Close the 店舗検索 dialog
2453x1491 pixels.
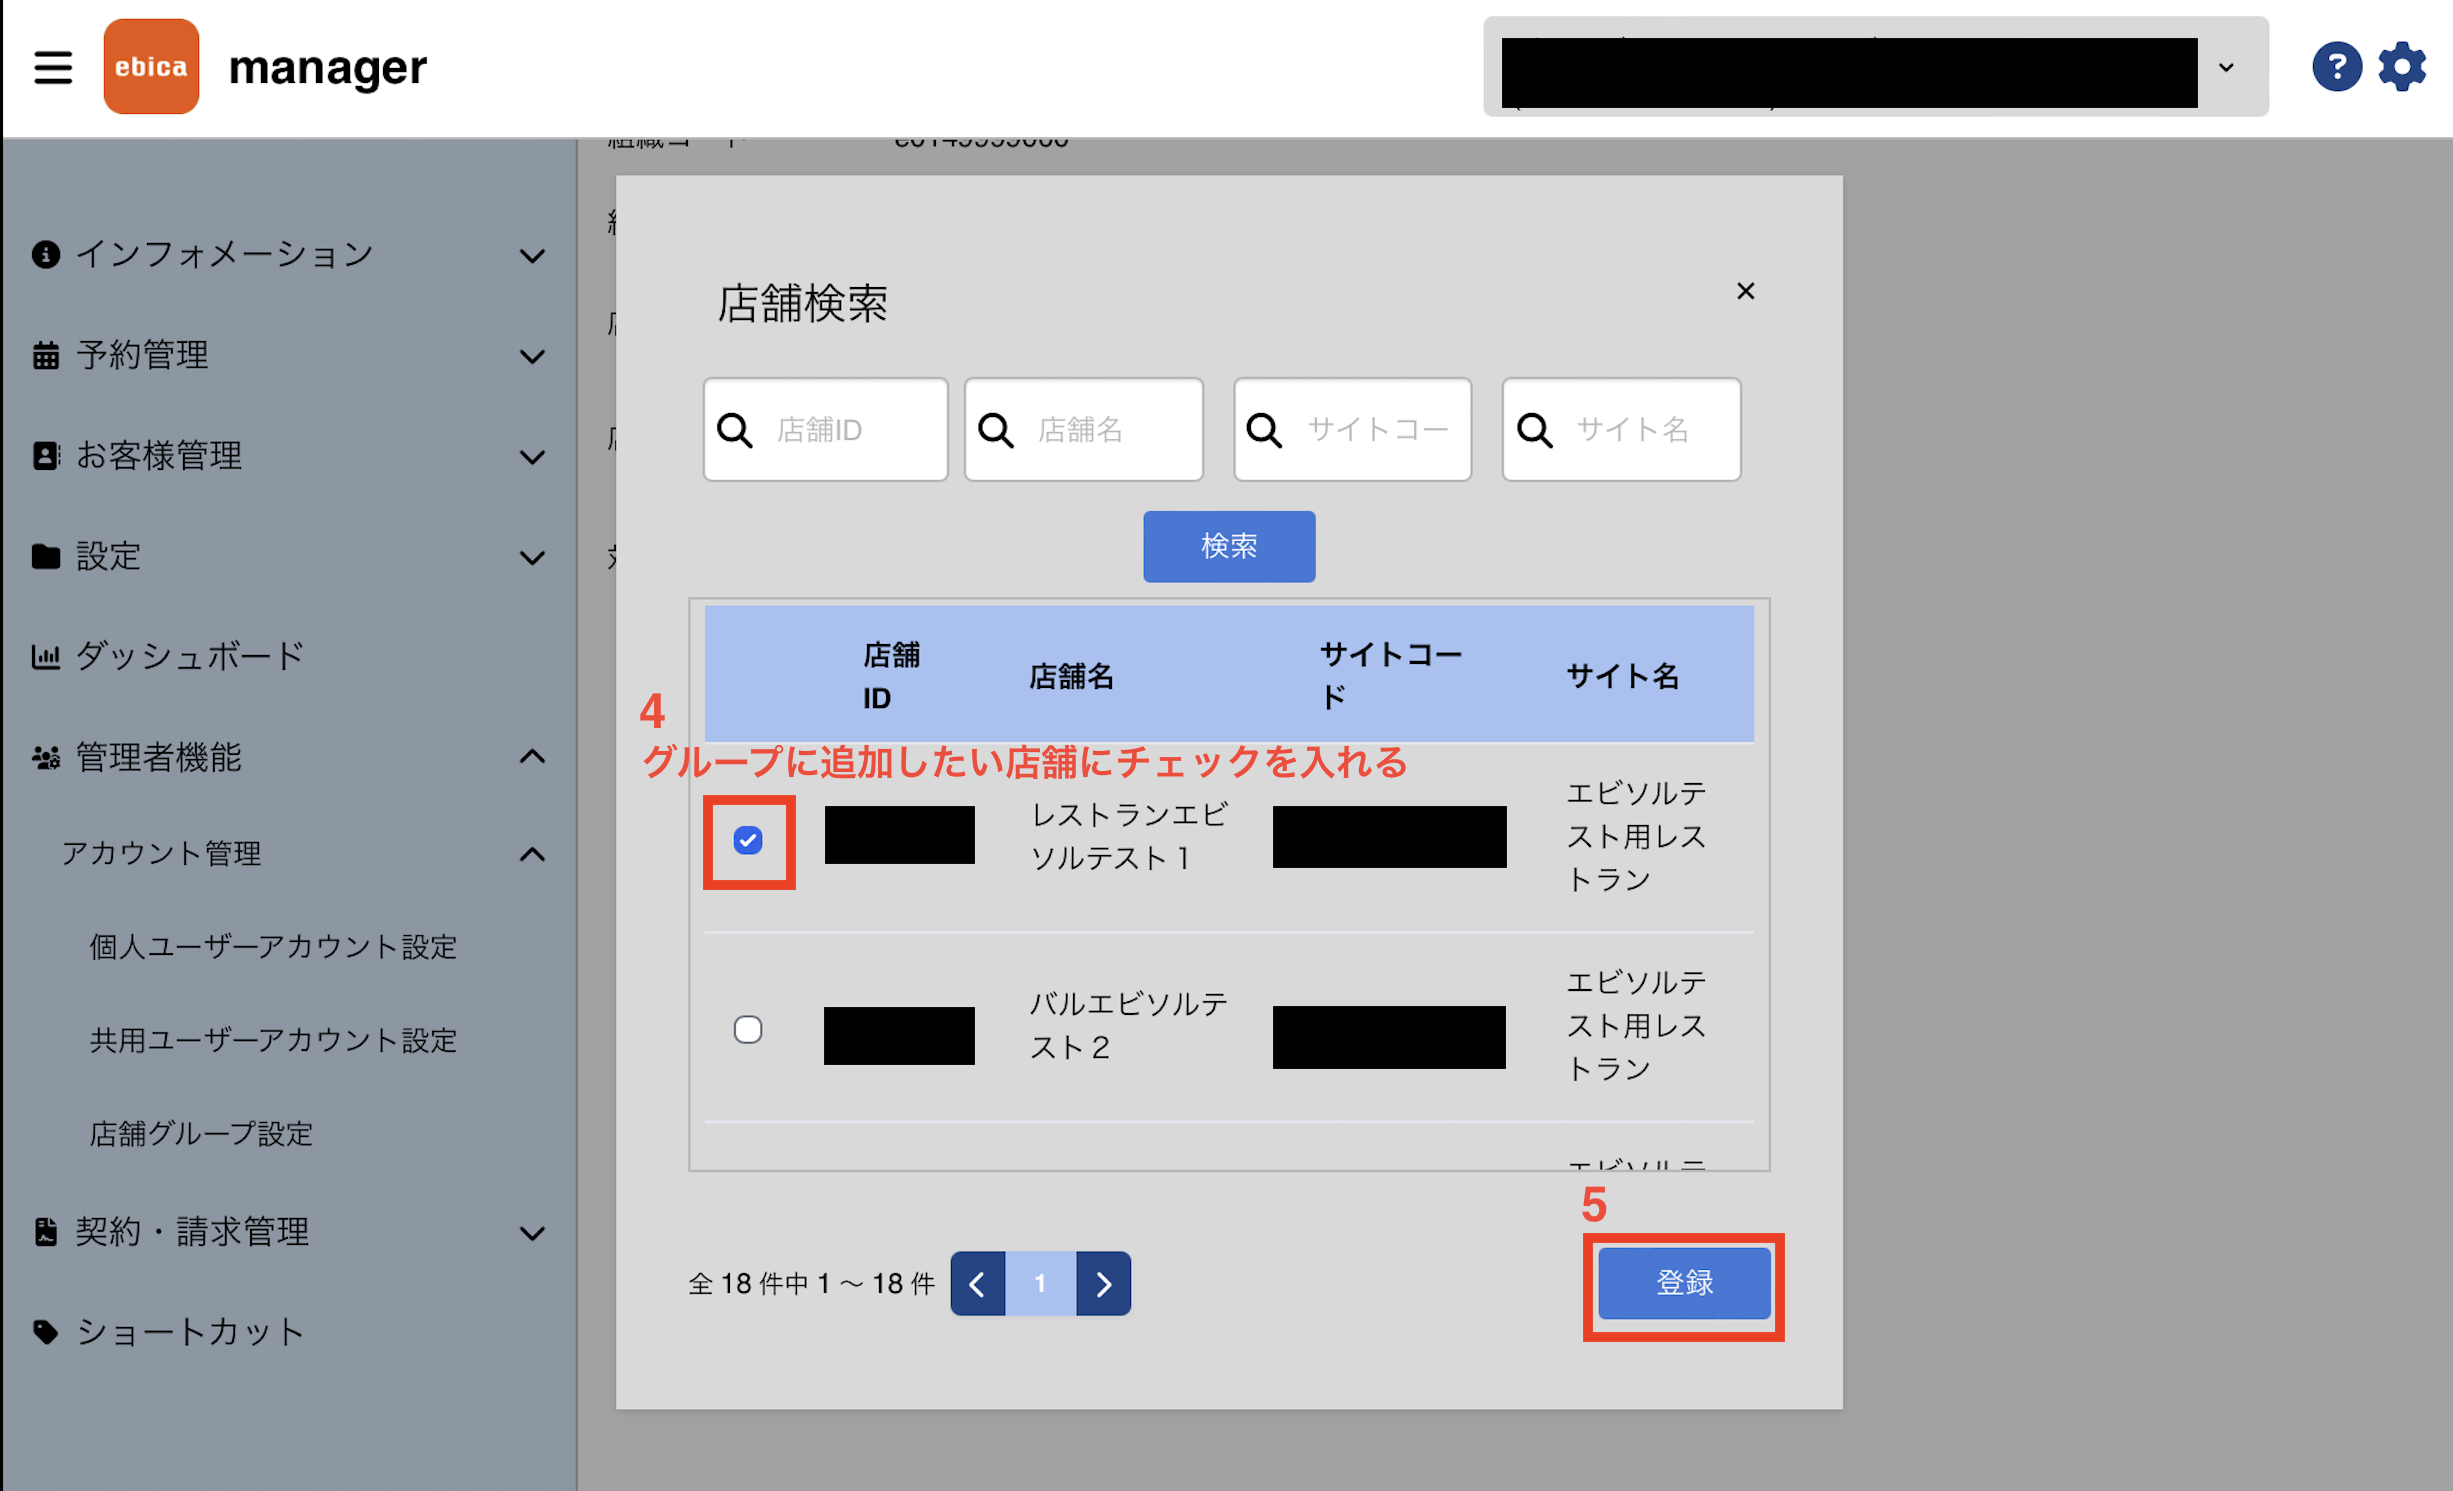(x=1746, y=291)
